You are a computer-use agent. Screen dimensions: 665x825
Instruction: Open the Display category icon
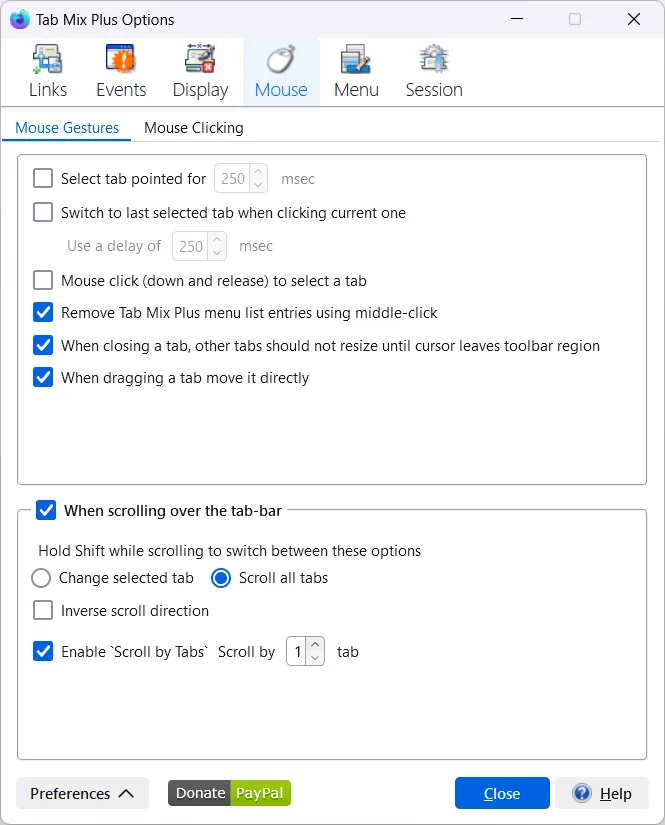pos(200,60)
